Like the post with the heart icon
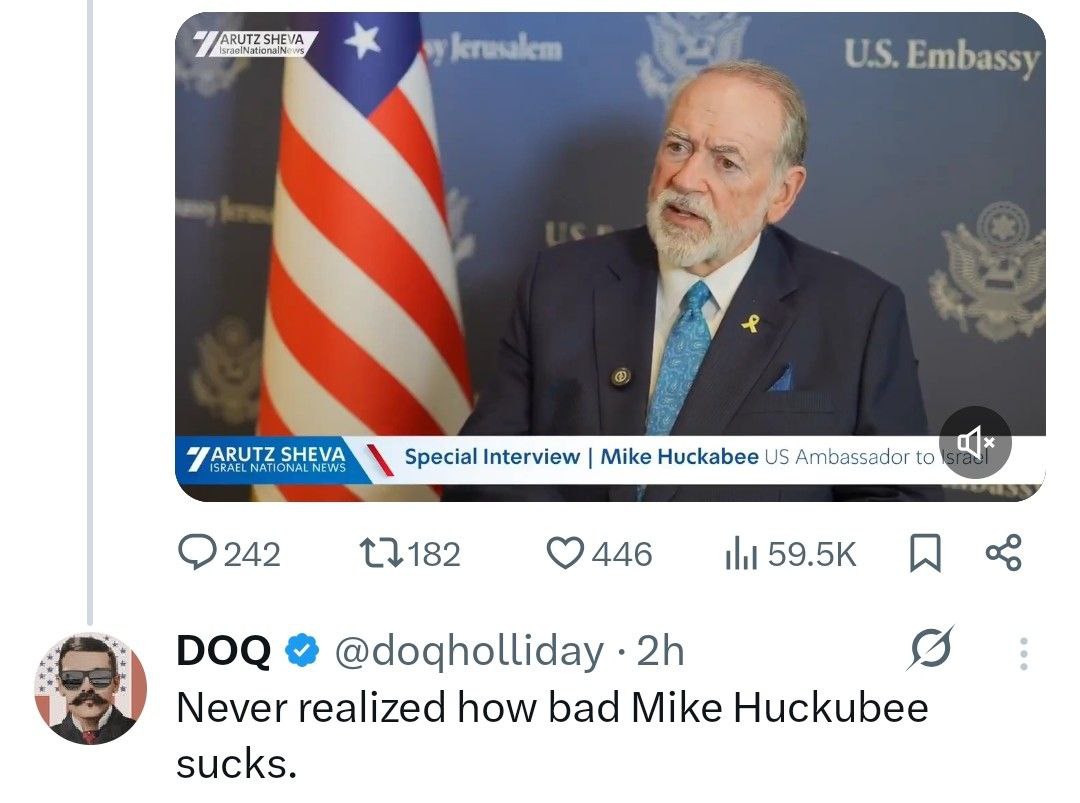Screen dimensions: 1080x803 click(x=567, y=554)
